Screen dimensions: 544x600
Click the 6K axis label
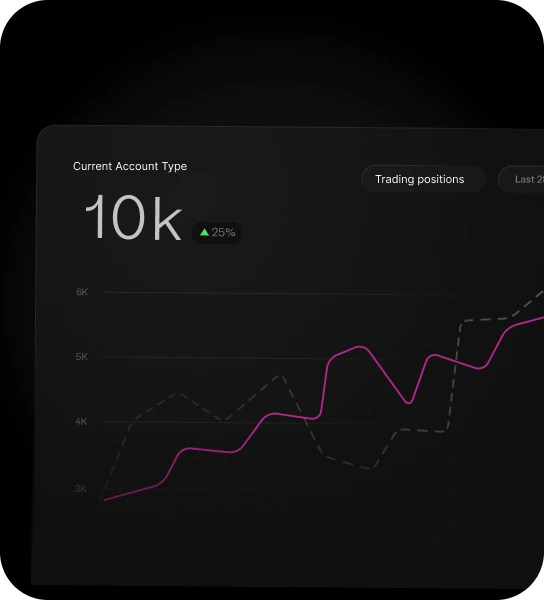82,292
